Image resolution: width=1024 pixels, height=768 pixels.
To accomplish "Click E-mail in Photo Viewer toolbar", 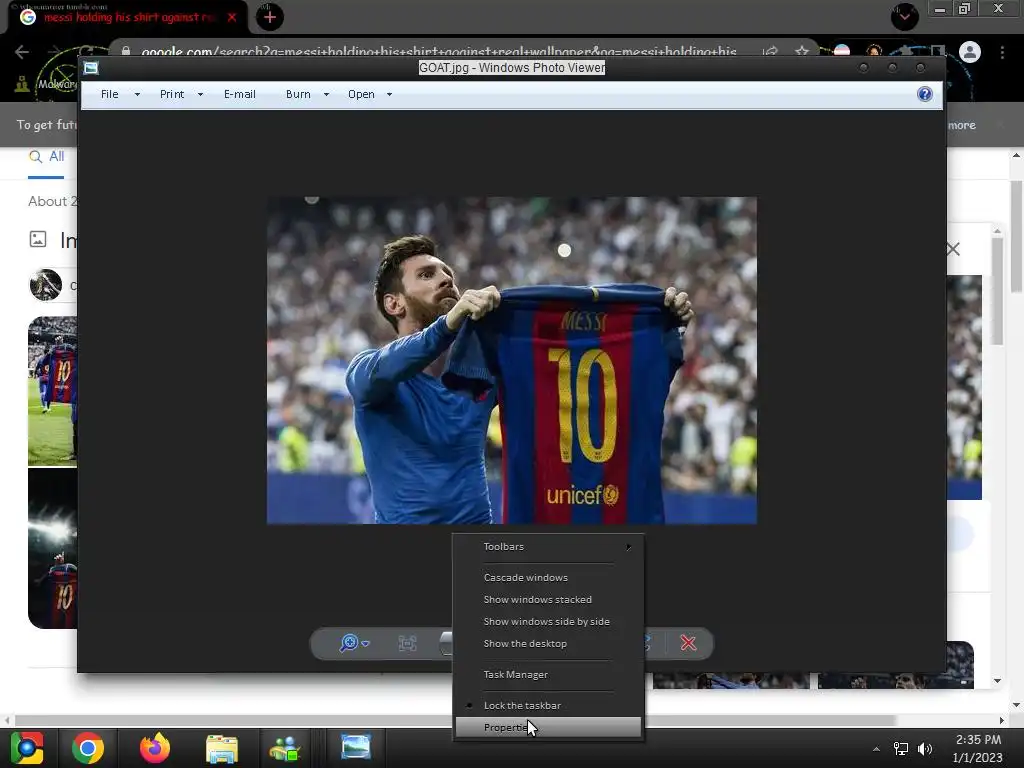I will 240,94.
